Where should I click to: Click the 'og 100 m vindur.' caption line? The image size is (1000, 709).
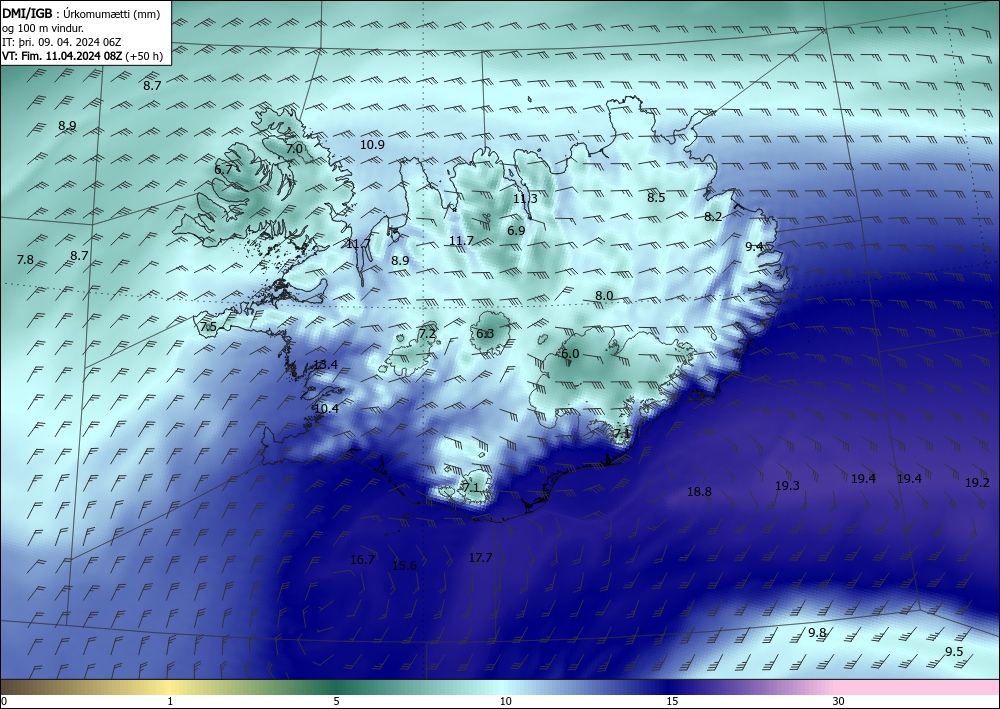[x=43, y=28]
